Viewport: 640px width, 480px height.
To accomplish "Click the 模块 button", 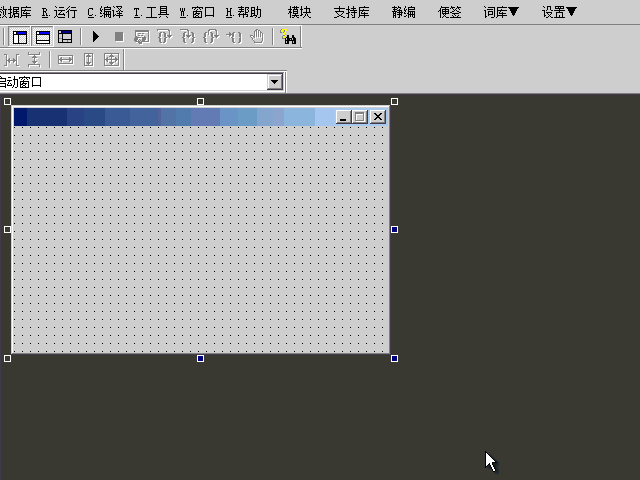I will pos(299,12).
